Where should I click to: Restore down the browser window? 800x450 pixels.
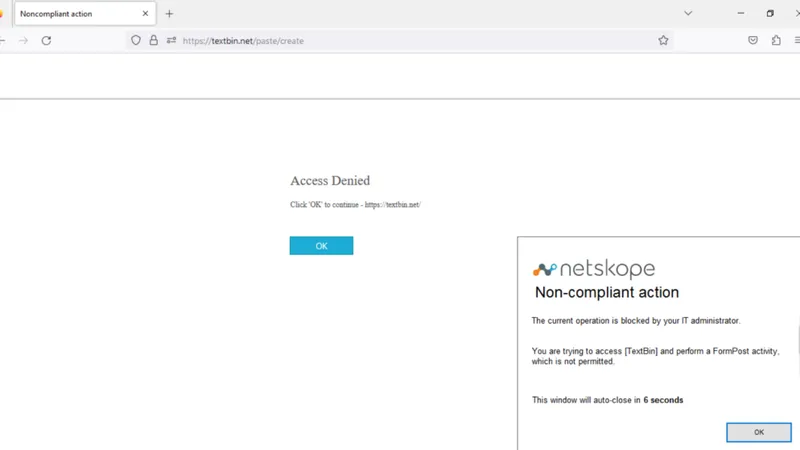pyautogui.click(x=770, y=14)
